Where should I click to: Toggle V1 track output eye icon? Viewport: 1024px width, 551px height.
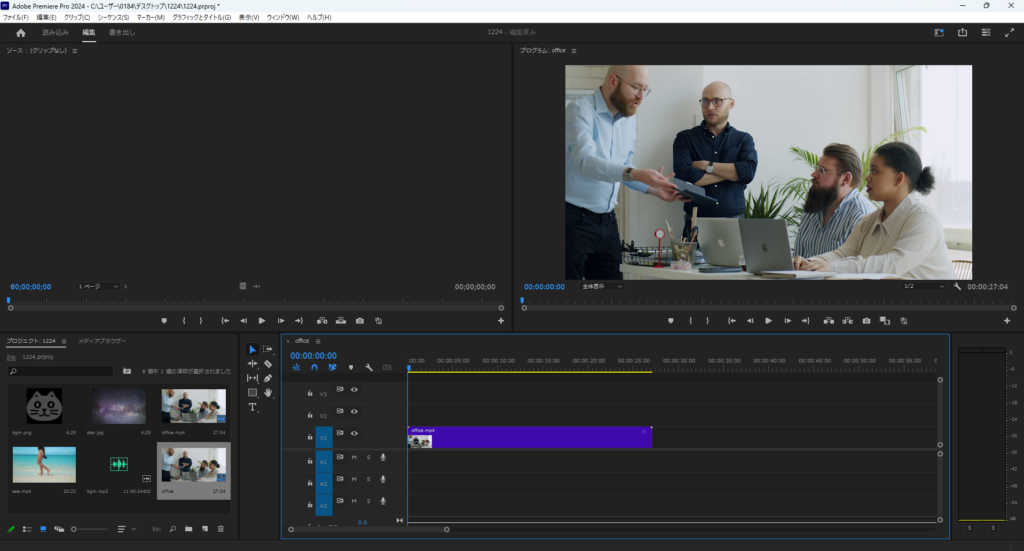(354, 434)
